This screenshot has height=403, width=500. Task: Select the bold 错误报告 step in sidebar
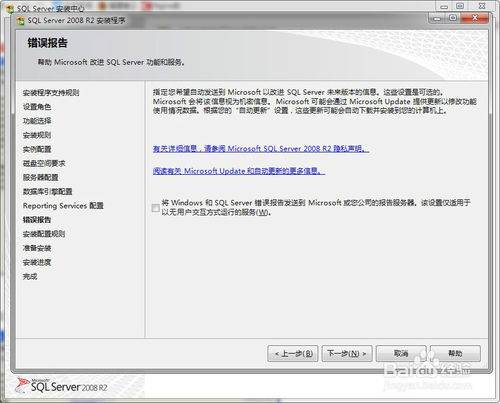point(37,220)
